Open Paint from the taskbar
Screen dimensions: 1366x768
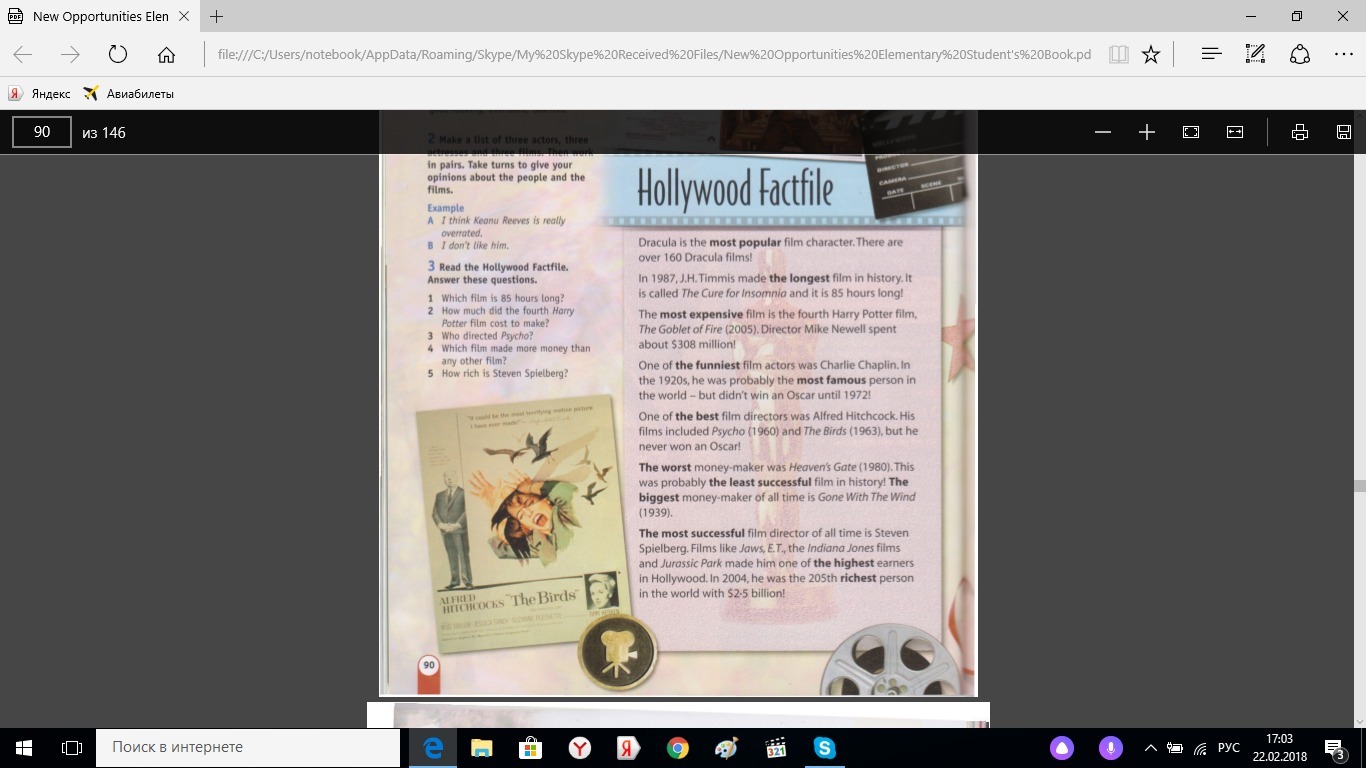(x=727, y=748)
